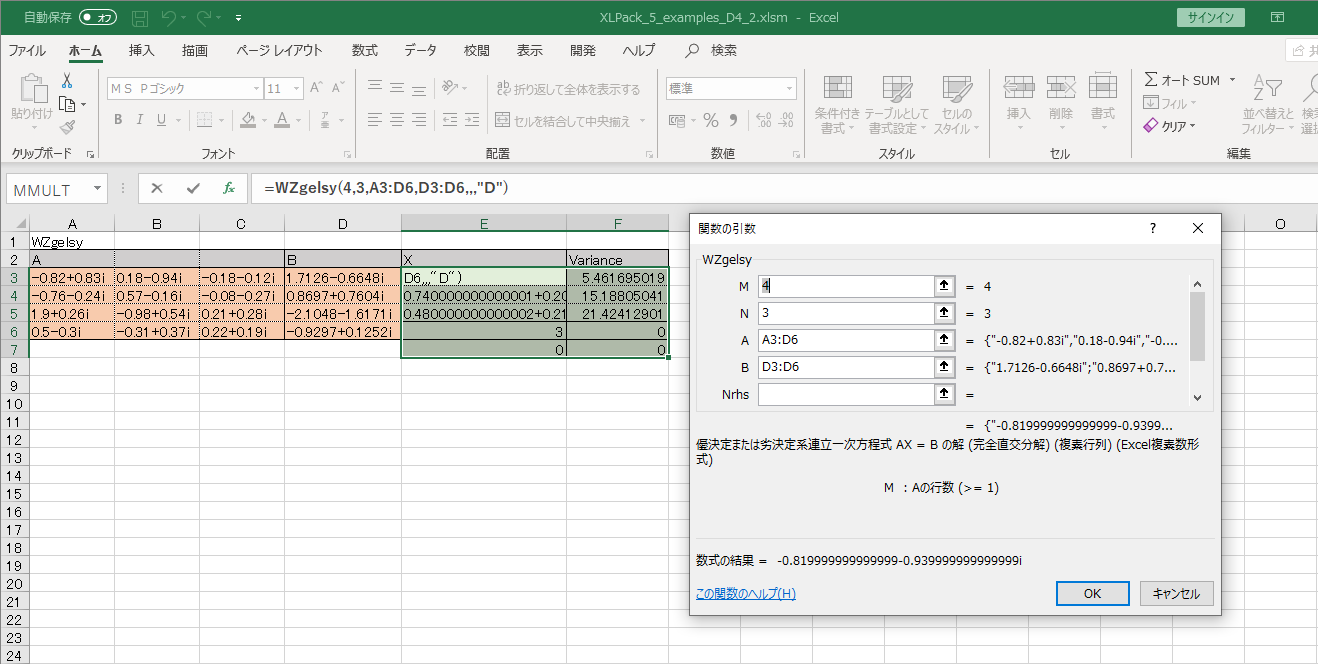Click the collapse range icon for field A
Screen dimensions: 1318x664
tap(942, 340)
